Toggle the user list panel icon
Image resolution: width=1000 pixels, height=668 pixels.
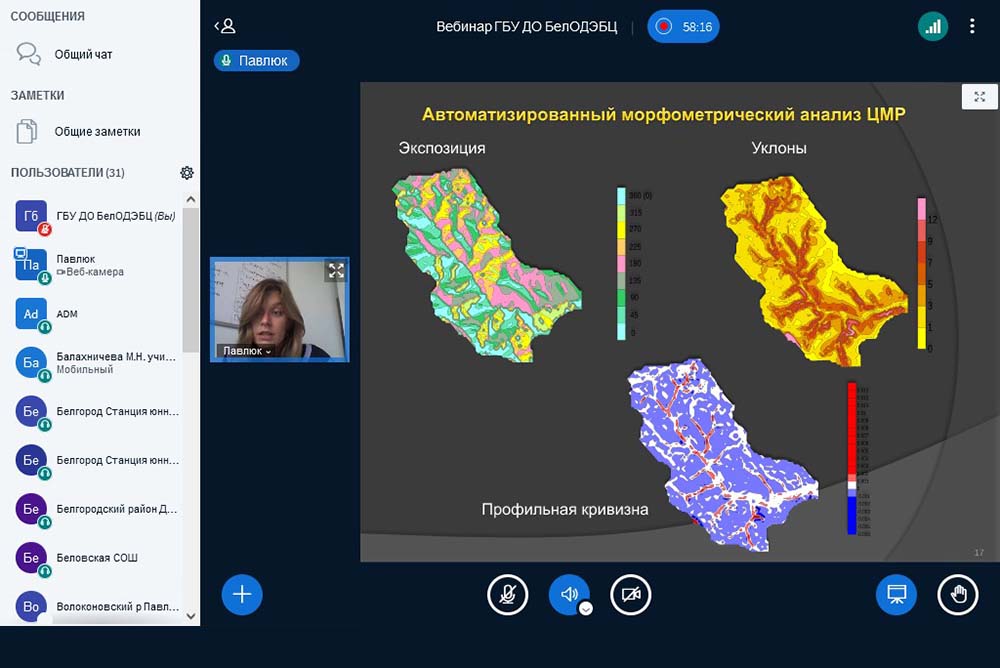[225, 26]
